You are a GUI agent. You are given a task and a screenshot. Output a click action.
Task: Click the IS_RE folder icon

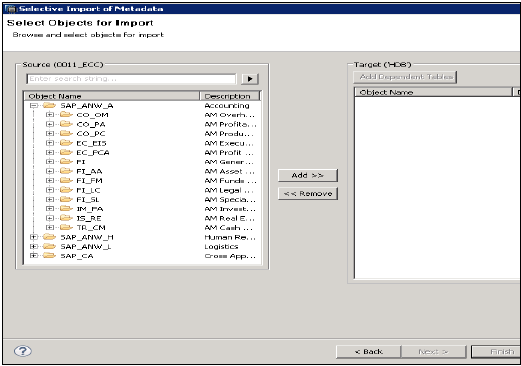66,218
